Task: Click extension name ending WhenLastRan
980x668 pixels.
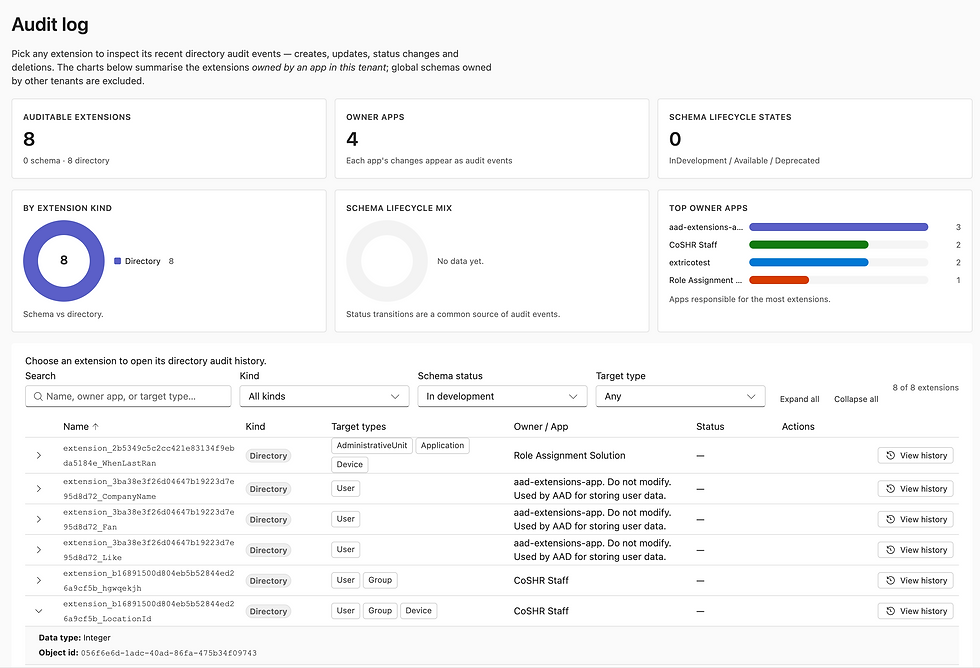Action: [x=149, y=456]
